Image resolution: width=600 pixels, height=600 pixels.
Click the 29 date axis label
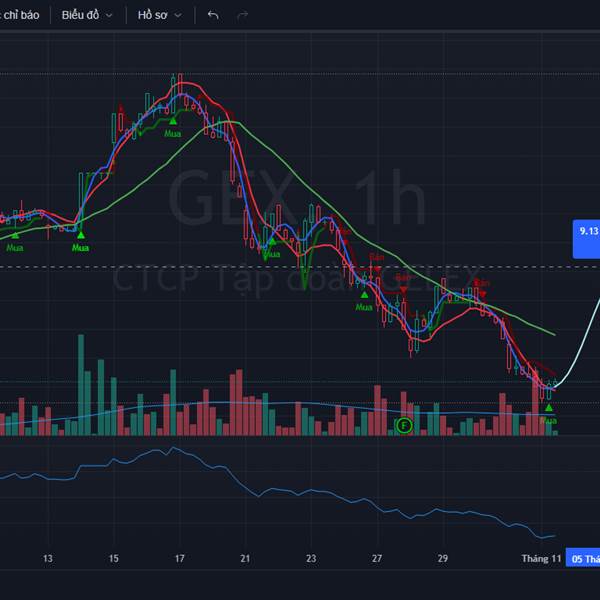[443, 559]
